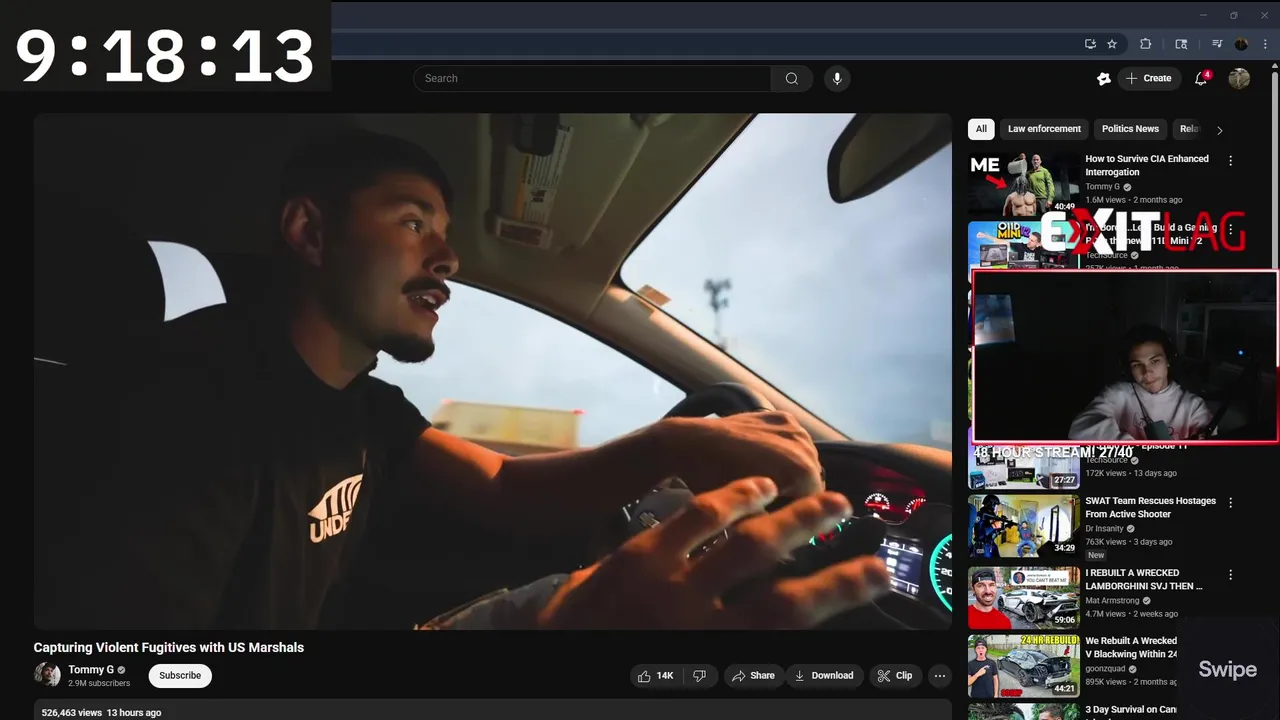Screen dimensions: 1280x720
Task: Open Mat Armstrong channel name
Action: [x=1112, y=601]
